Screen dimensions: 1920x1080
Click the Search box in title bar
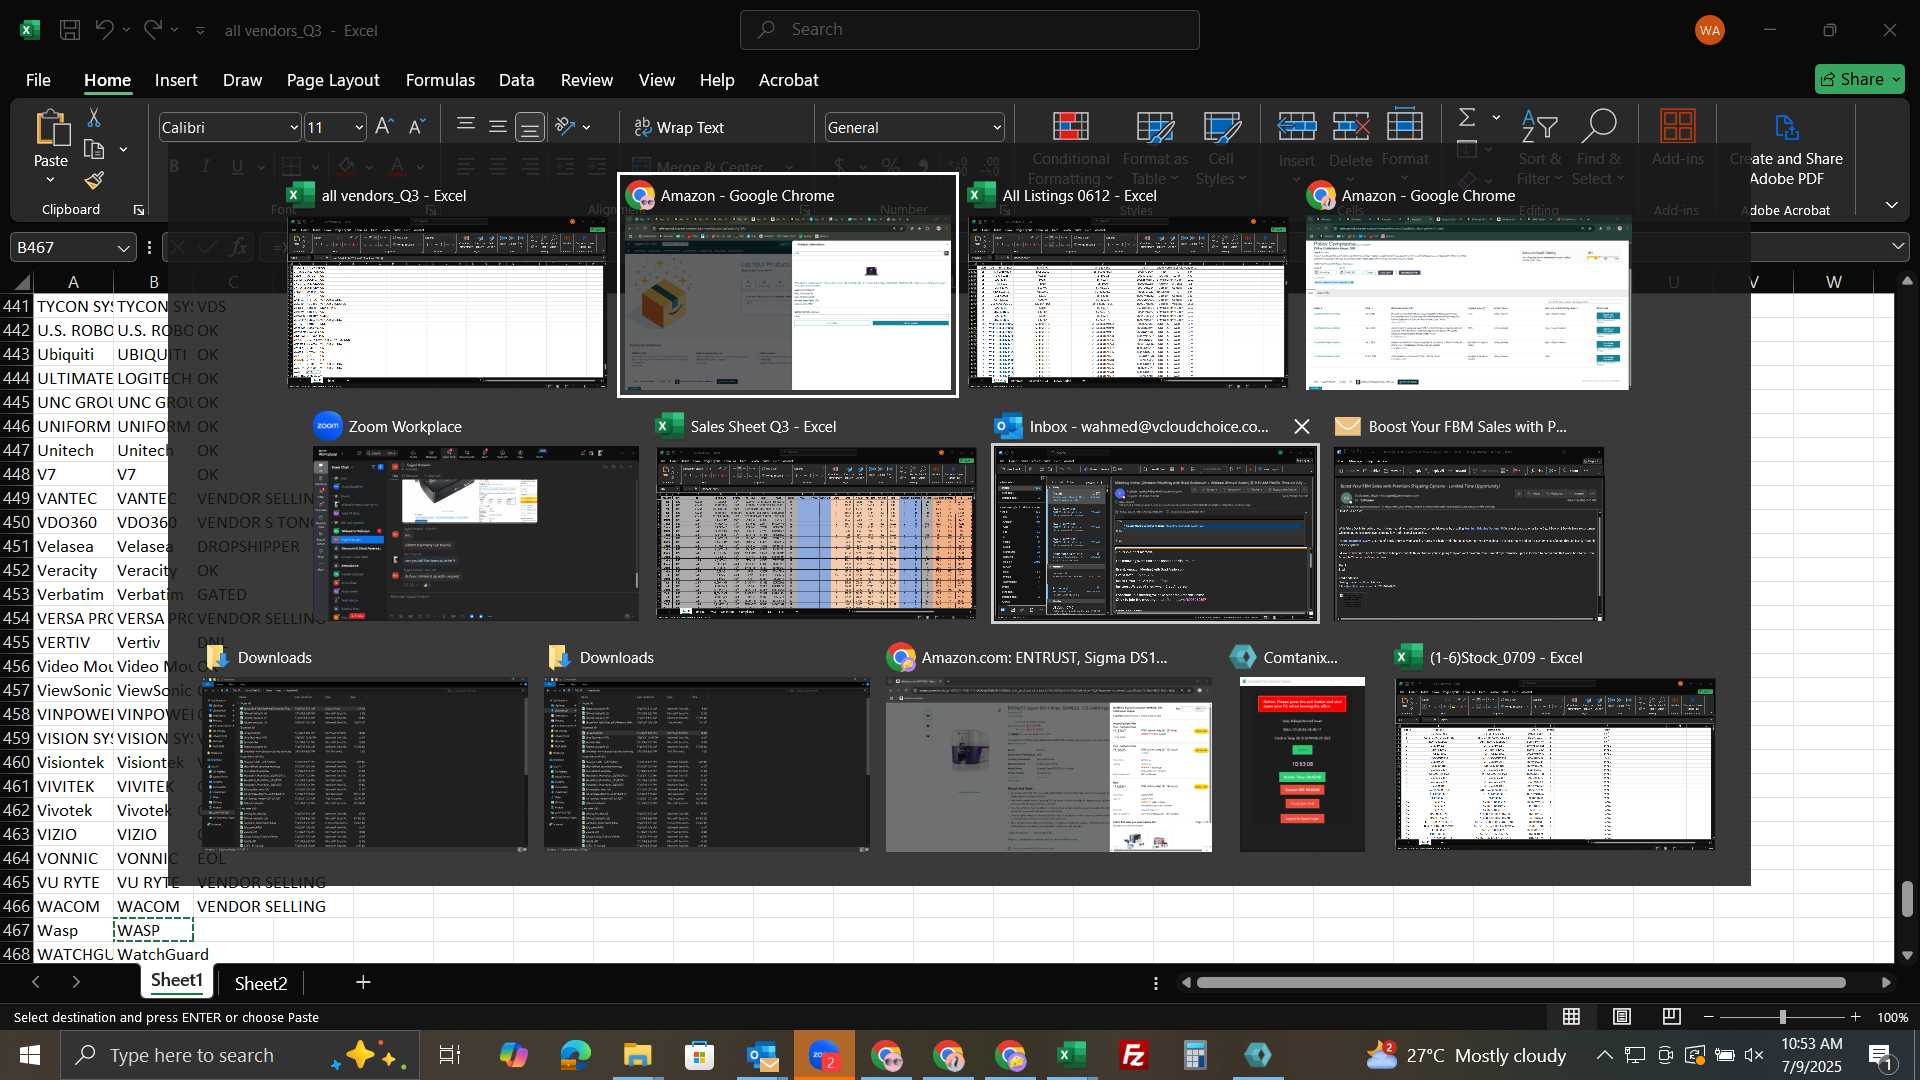click(970, 30)
